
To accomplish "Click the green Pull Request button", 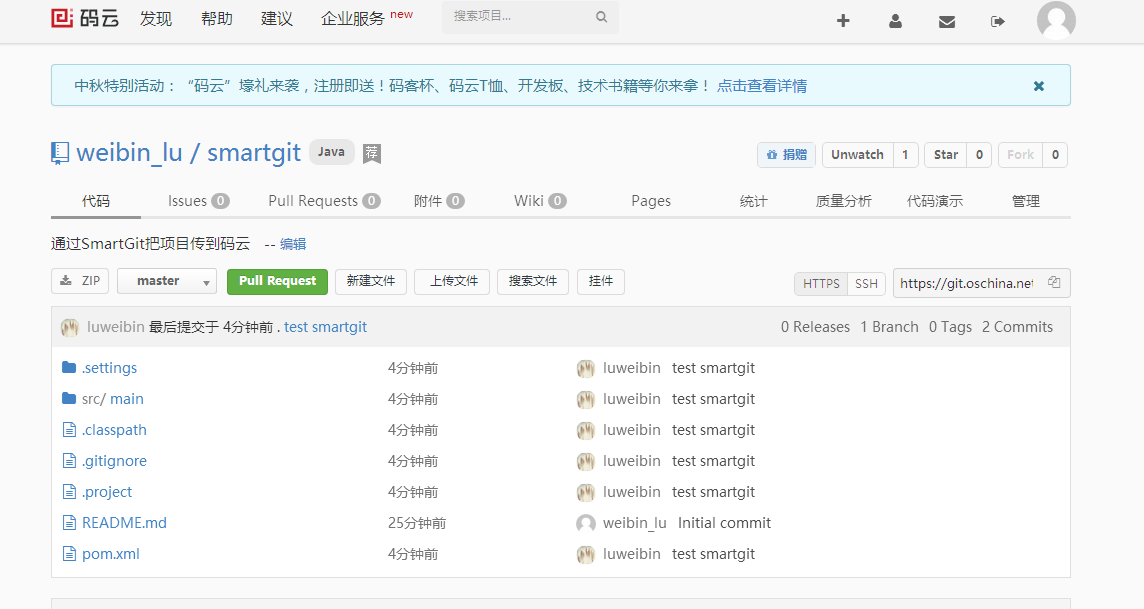I will point(277,282).
